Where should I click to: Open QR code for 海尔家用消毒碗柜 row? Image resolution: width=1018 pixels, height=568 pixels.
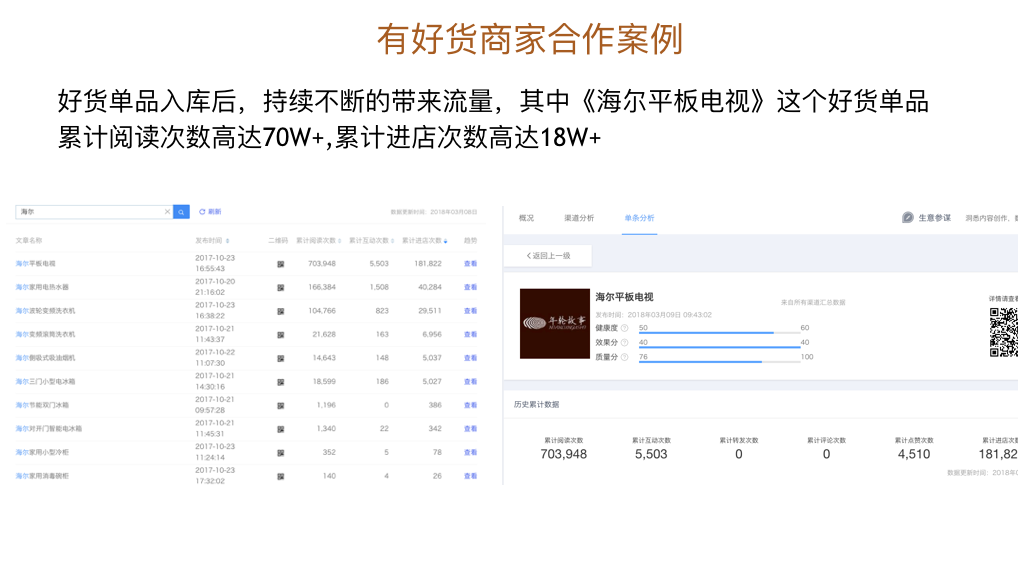click(x=280, y=476)
